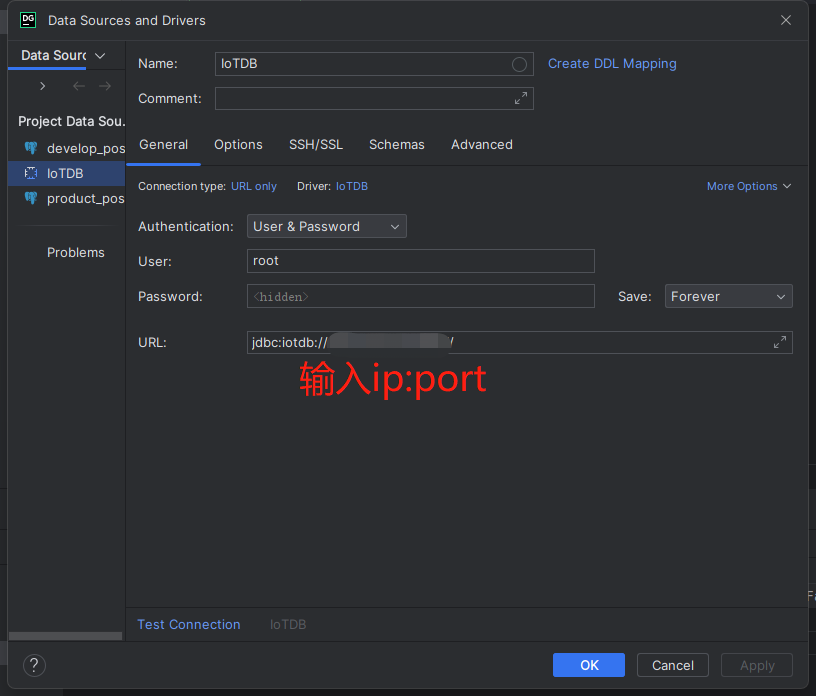The height and width of the screenshot is (696, 816).
Task: Click the Apply button
Action: [x=757, y=665]
